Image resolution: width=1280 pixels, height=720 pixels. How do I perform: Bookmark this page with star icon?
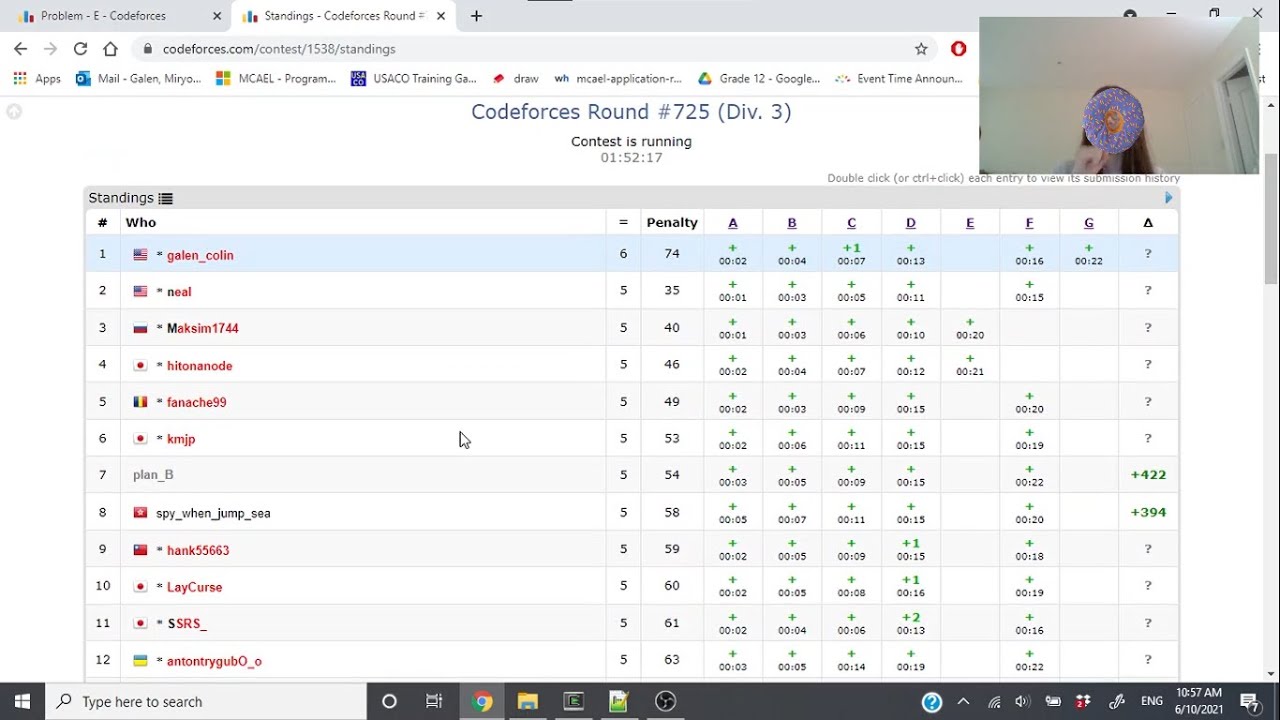click(x=921, y=48)
